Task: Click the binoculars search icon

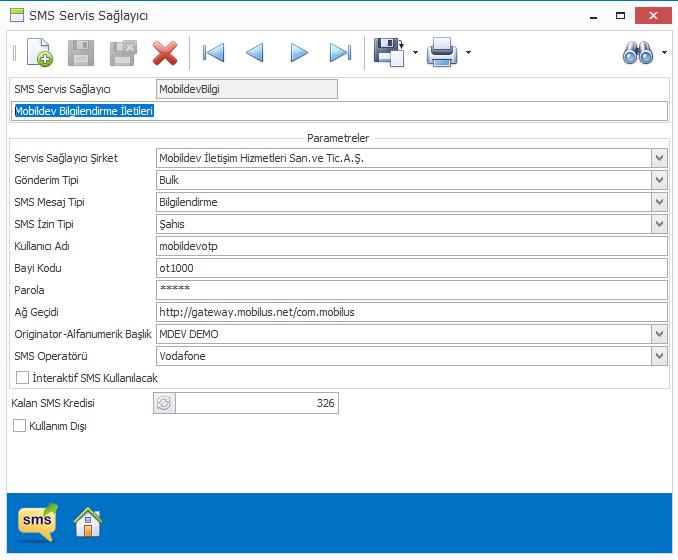Action: (638, 53)
